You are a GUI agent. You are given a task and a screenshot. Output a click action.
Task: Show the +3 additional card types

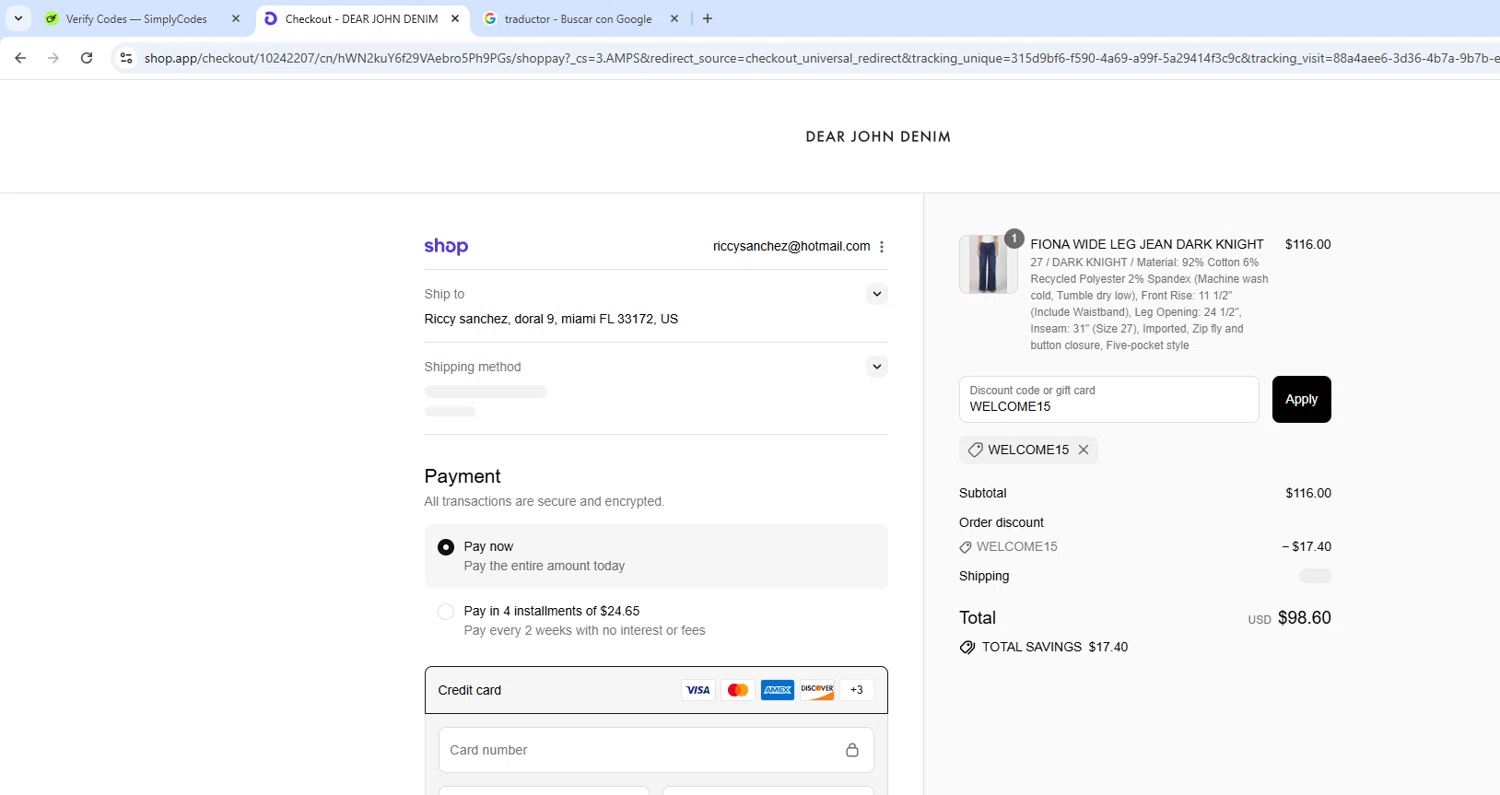pos(856,690)
